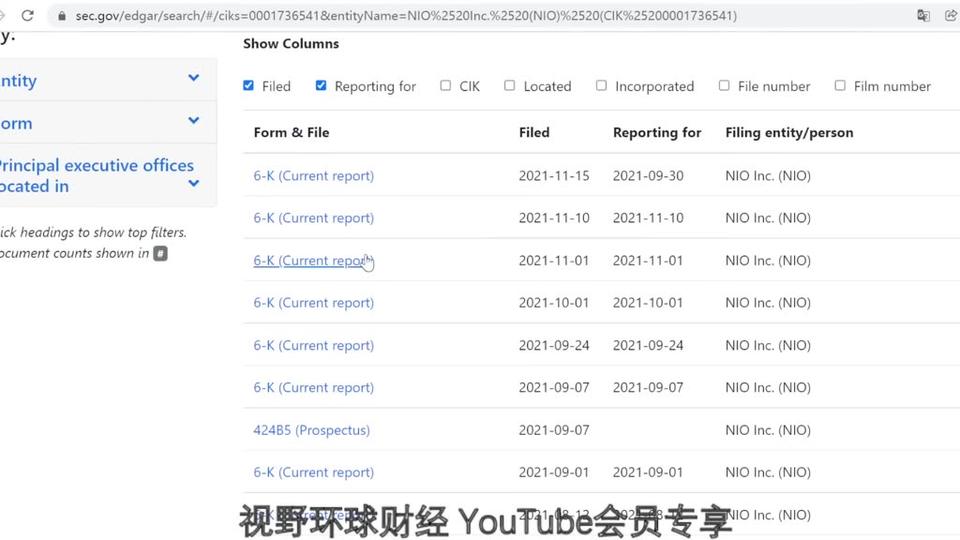Click the padlock site security icon
The image size is (960, 540).
coord(61,16)
